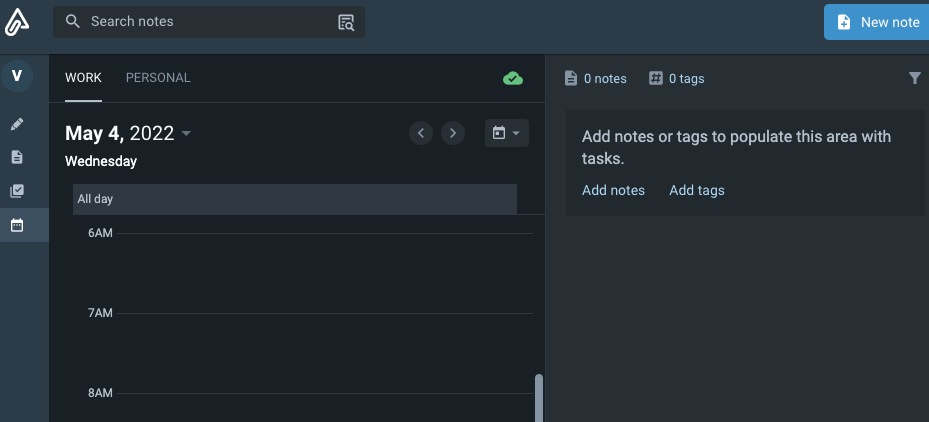Screen dimensions: 929x422
Task: Switch to Tasks view in sidebar
Action: click(x=17, y=191)
